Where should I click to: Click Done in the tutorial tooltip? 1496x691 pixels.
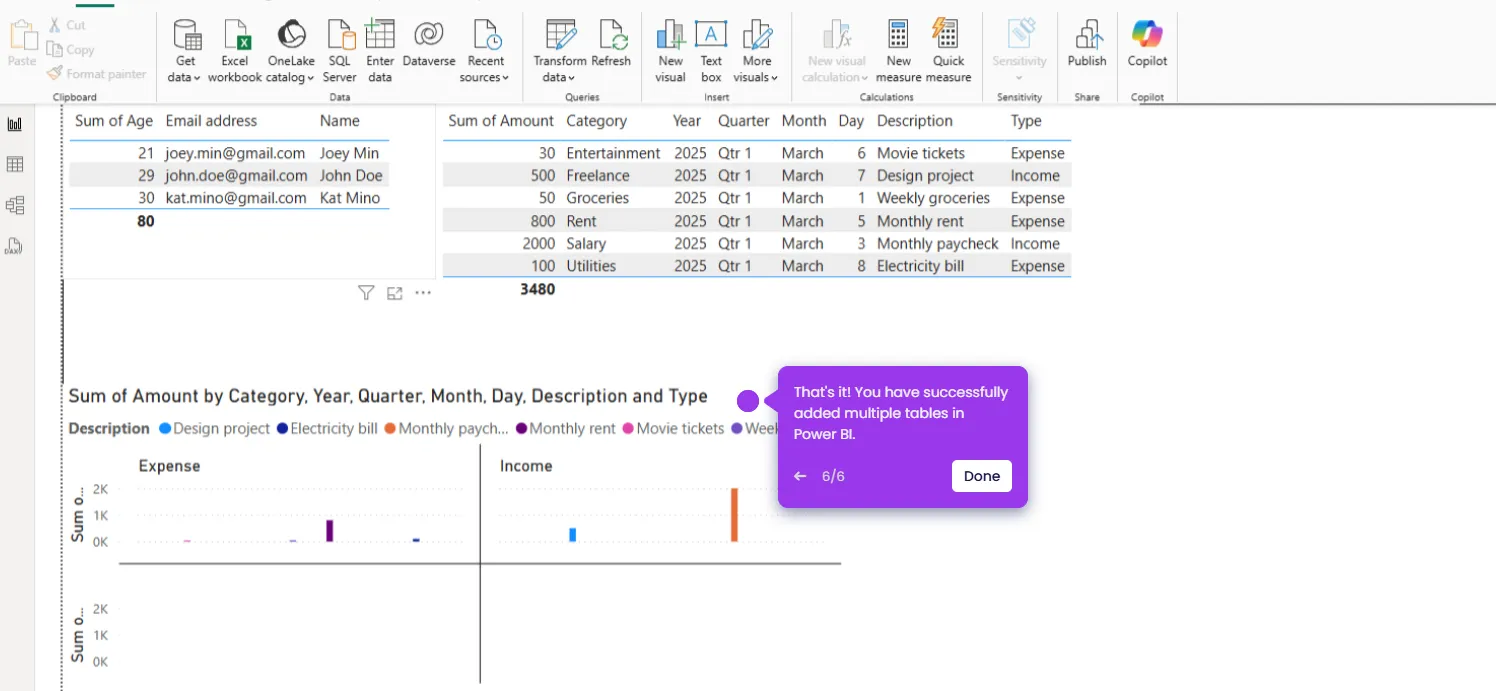click(981, 476)
